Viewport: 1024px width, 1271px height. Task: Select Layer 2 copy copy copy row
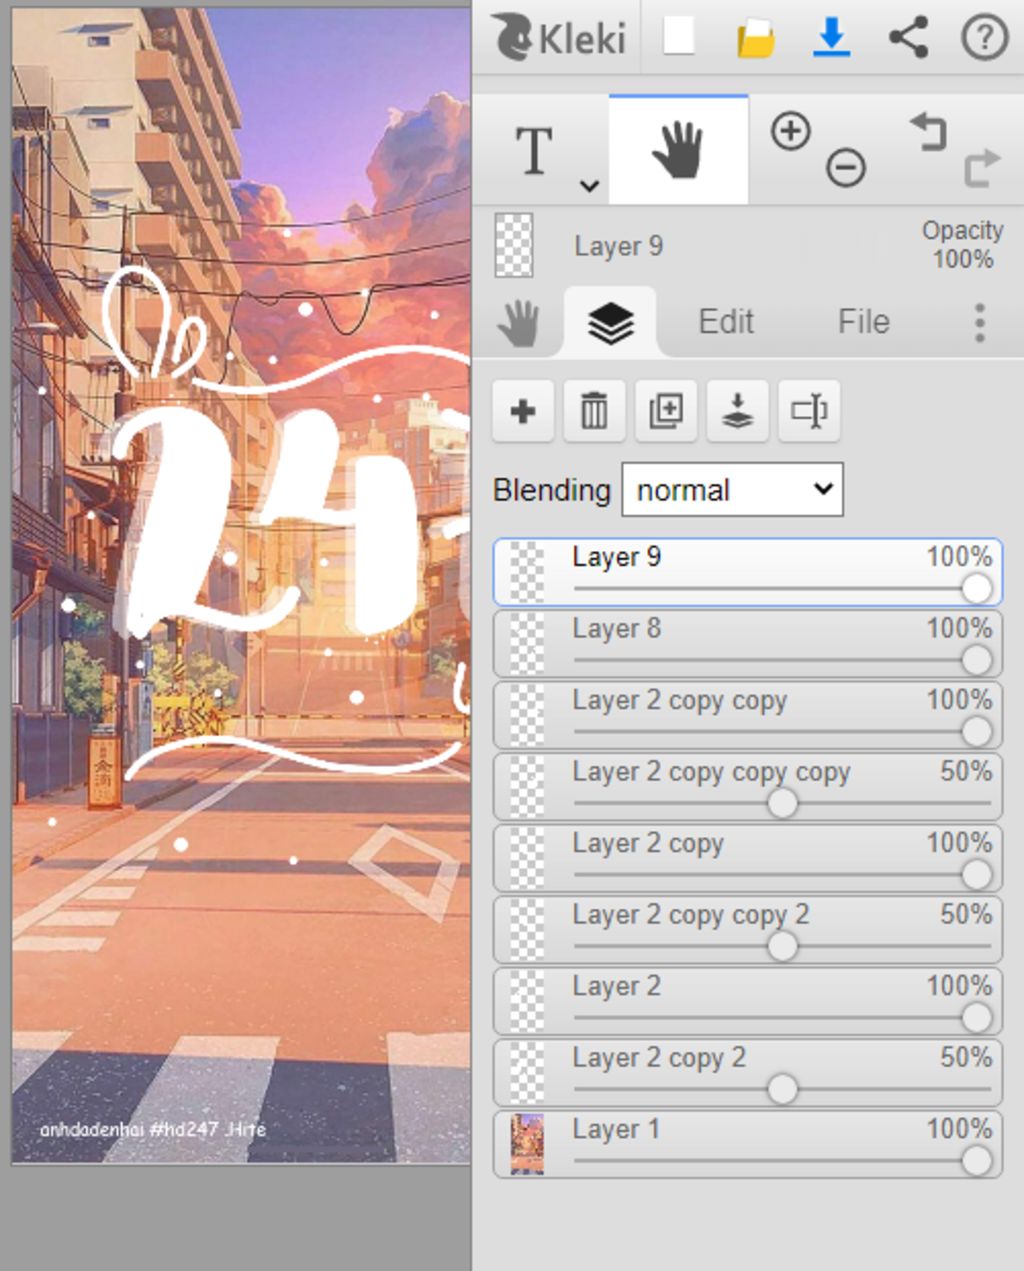click(x=747, y=787)
